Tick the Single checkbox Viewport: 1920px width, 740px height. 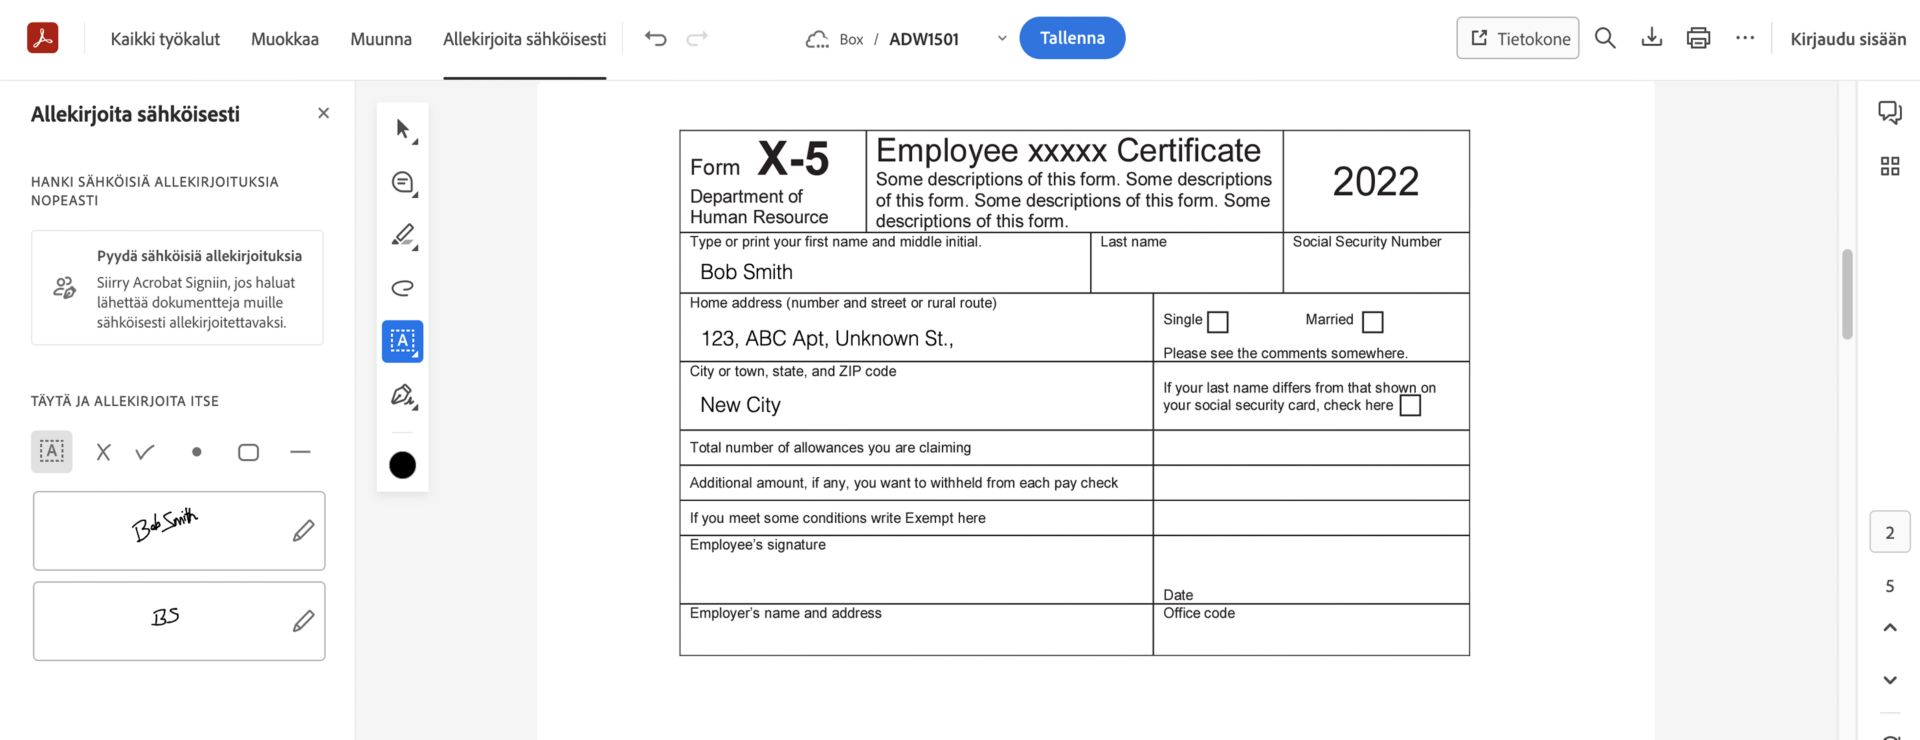pos(1218,322)
